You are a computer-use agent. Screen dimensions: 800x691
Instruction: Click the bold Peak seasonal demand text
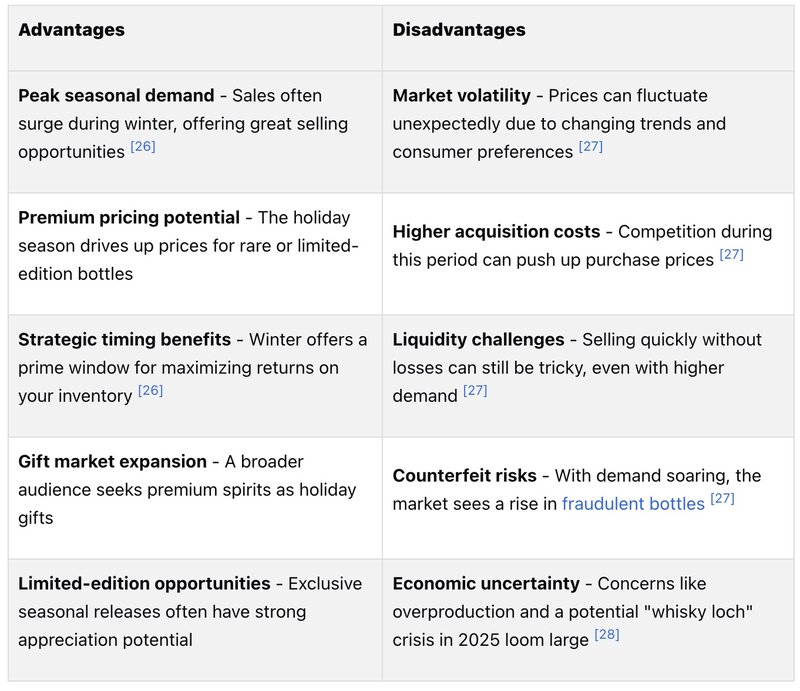point(116,96)
